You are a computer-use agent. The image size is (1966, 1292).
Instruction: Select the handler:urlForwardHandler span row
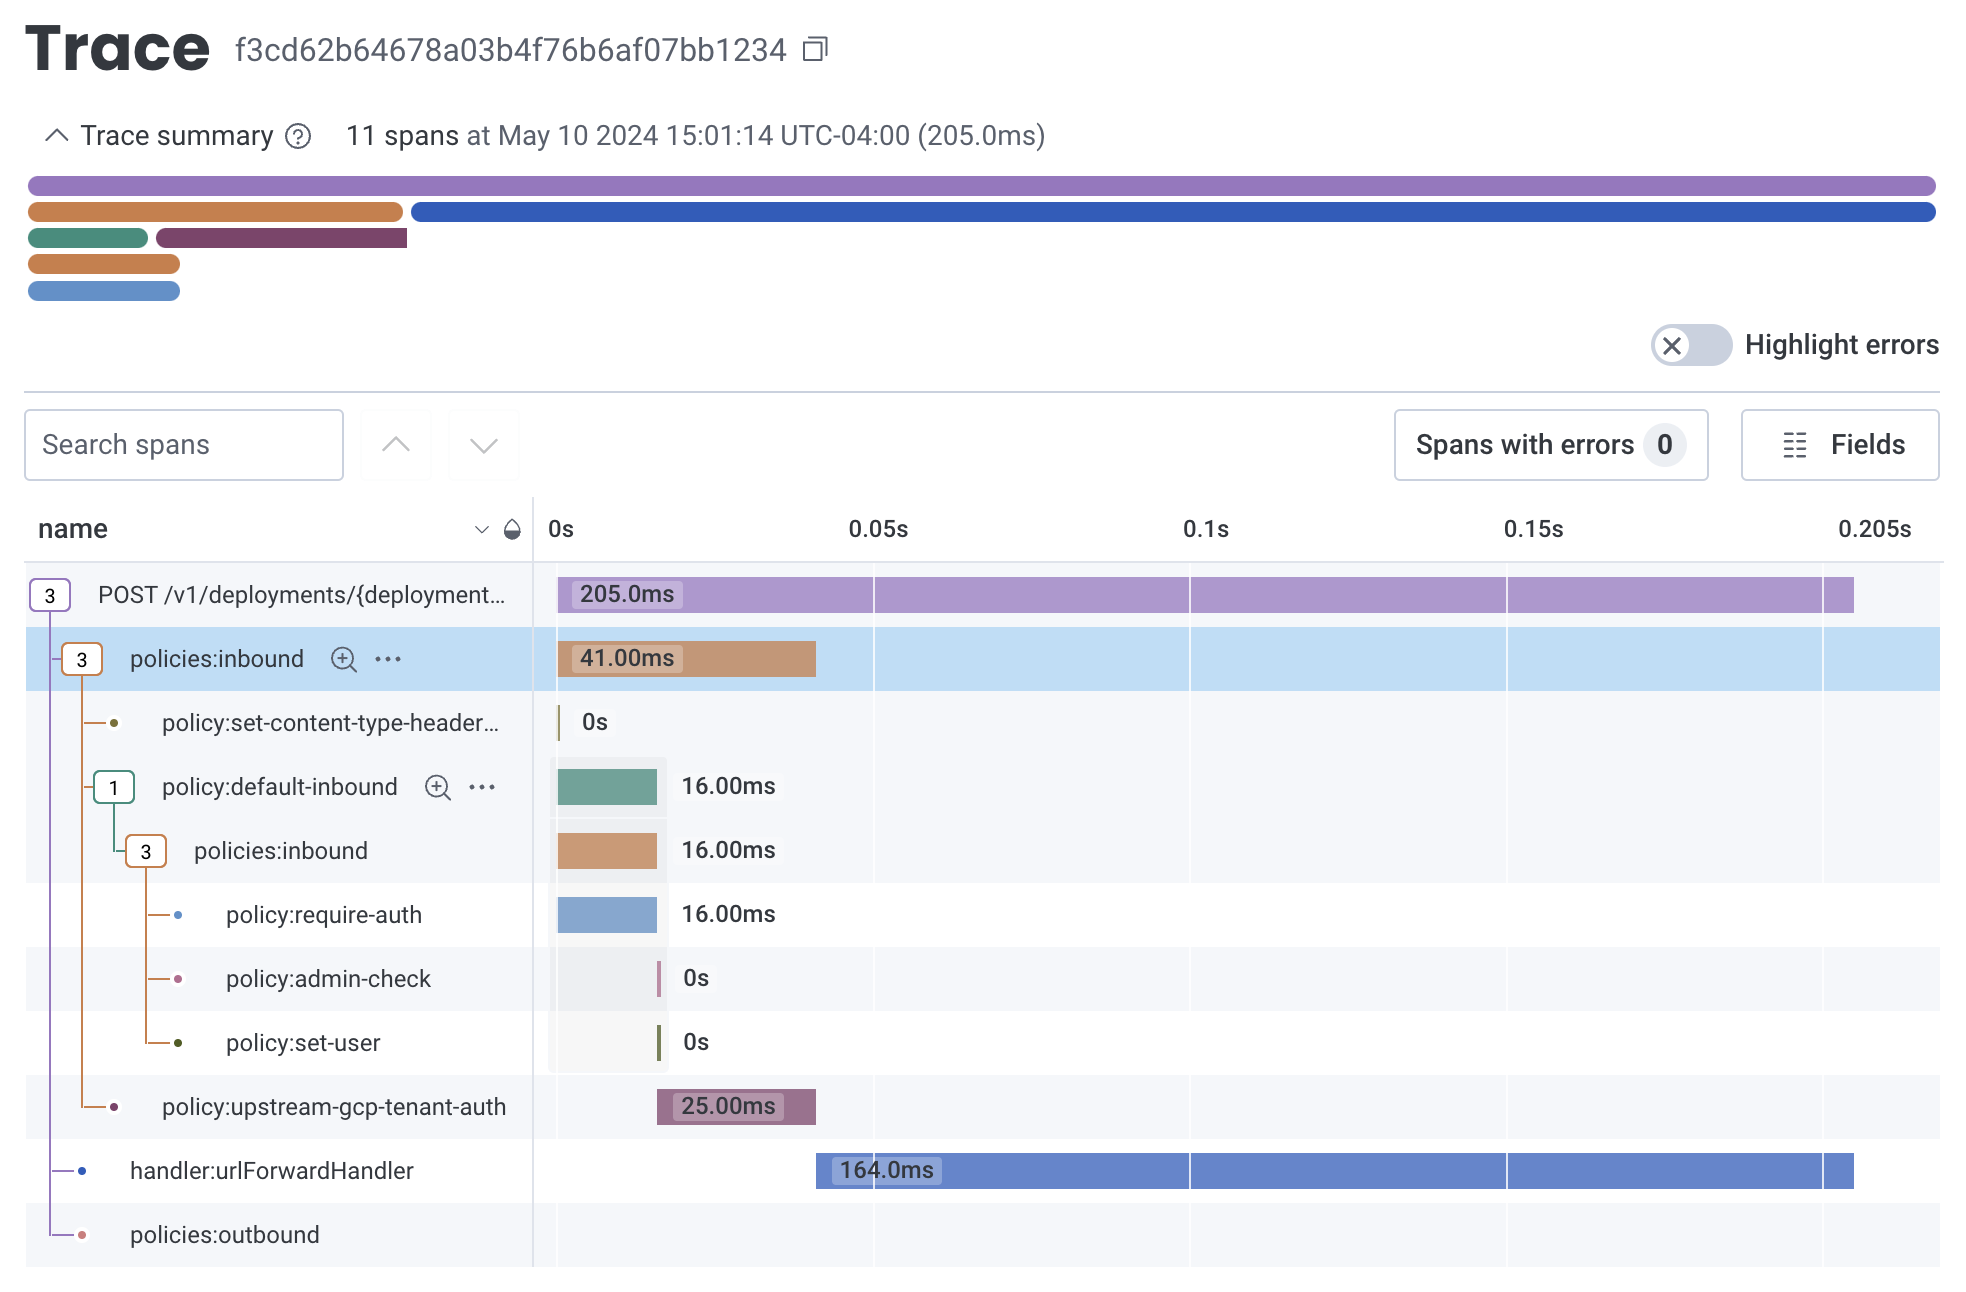point(983,1171)
